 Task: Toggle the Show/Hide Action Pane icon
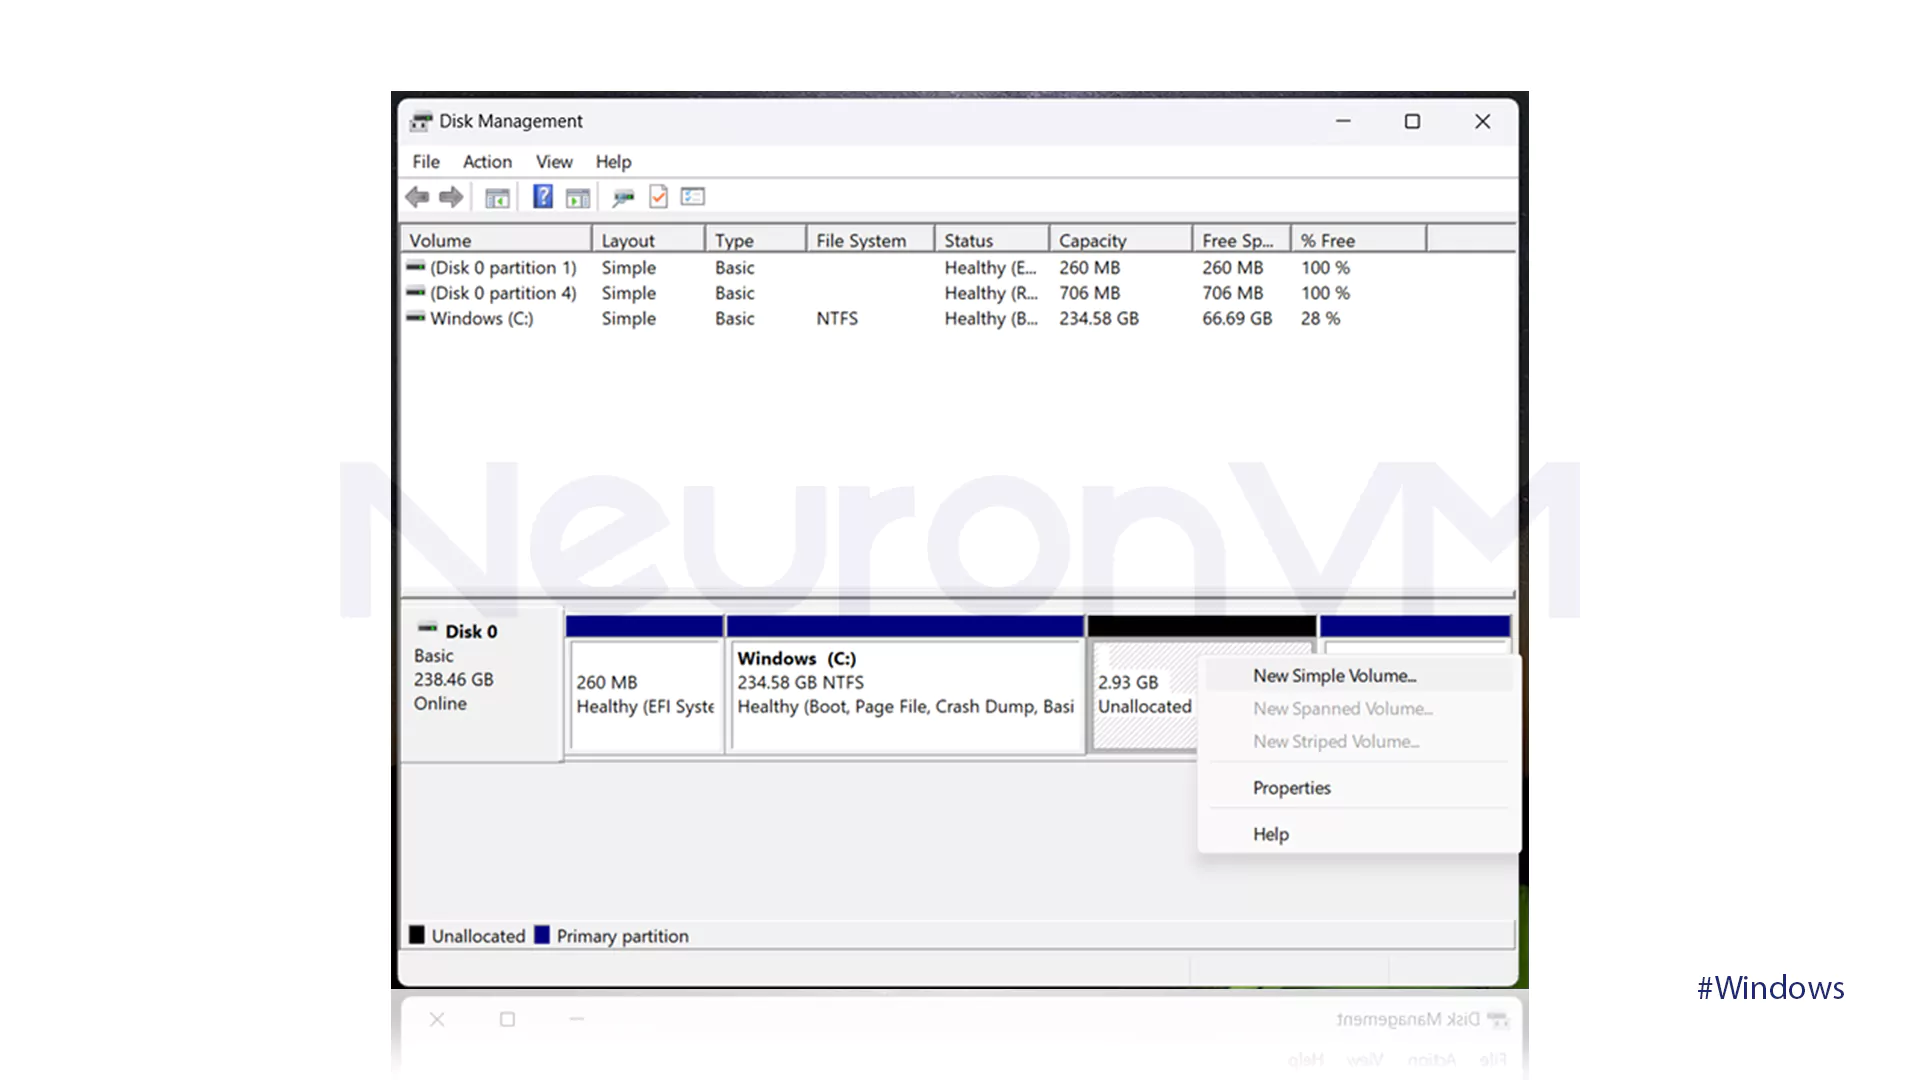click(577, 198)
